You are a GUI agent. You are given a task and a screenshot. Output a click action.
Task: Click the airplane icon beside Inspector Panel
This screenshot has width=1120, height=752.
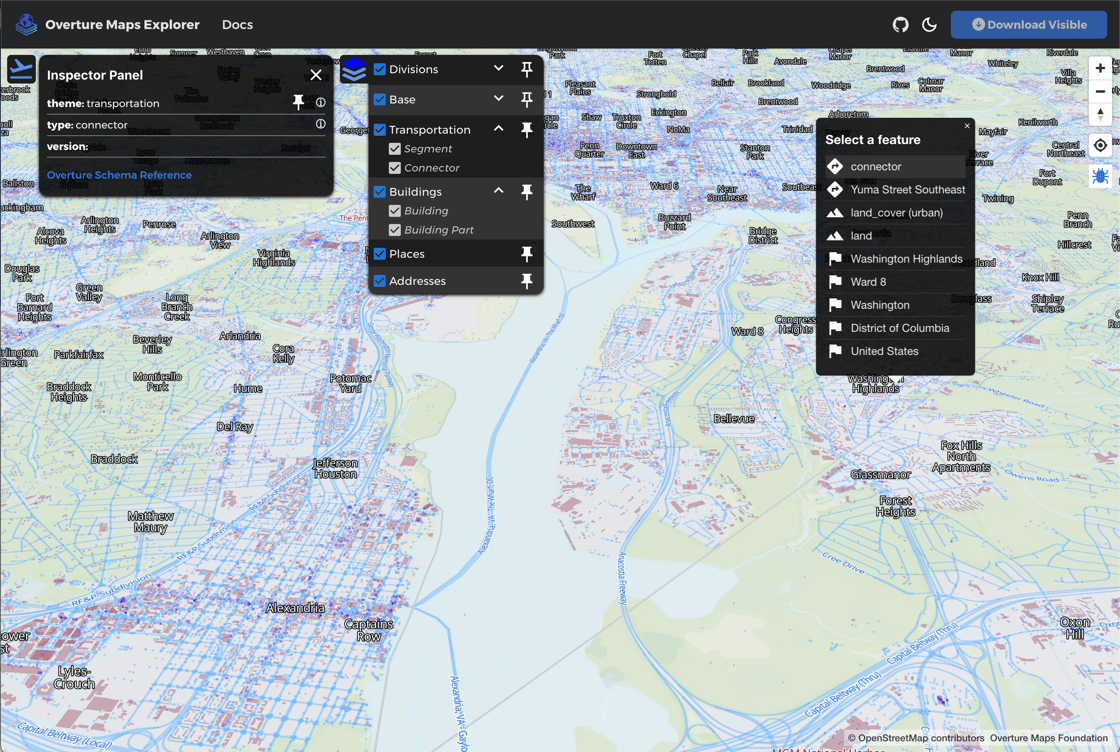[21, 70]
